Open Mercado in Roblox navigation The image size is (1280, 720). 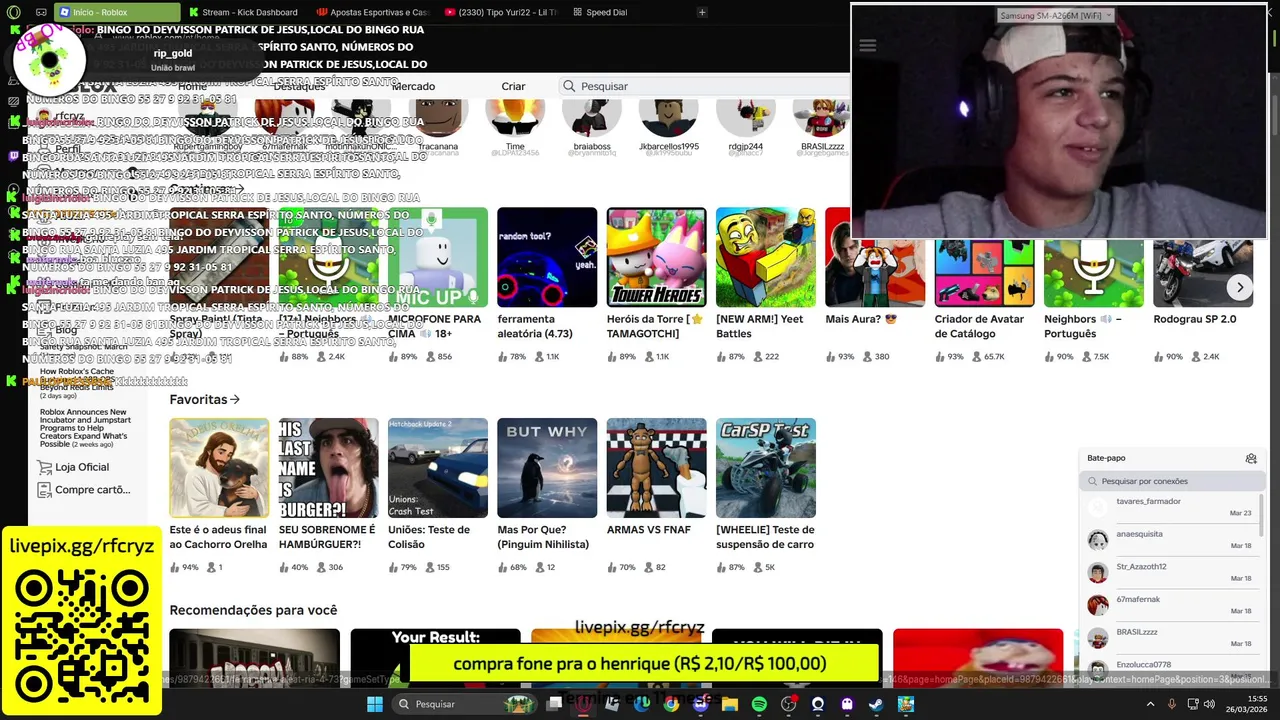point(413,86)
